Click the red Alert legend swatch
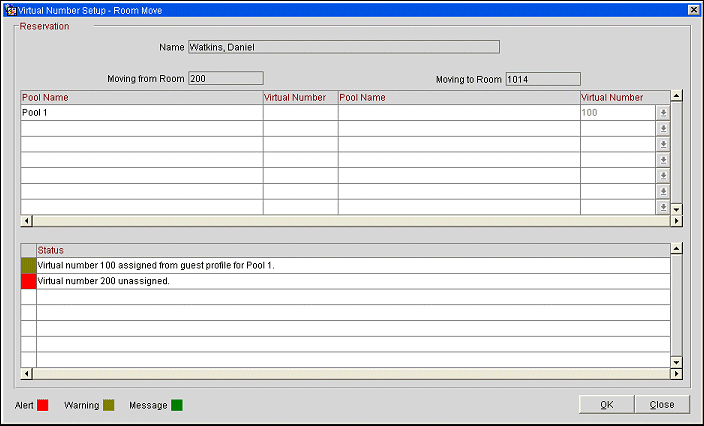 coord(43,405)
